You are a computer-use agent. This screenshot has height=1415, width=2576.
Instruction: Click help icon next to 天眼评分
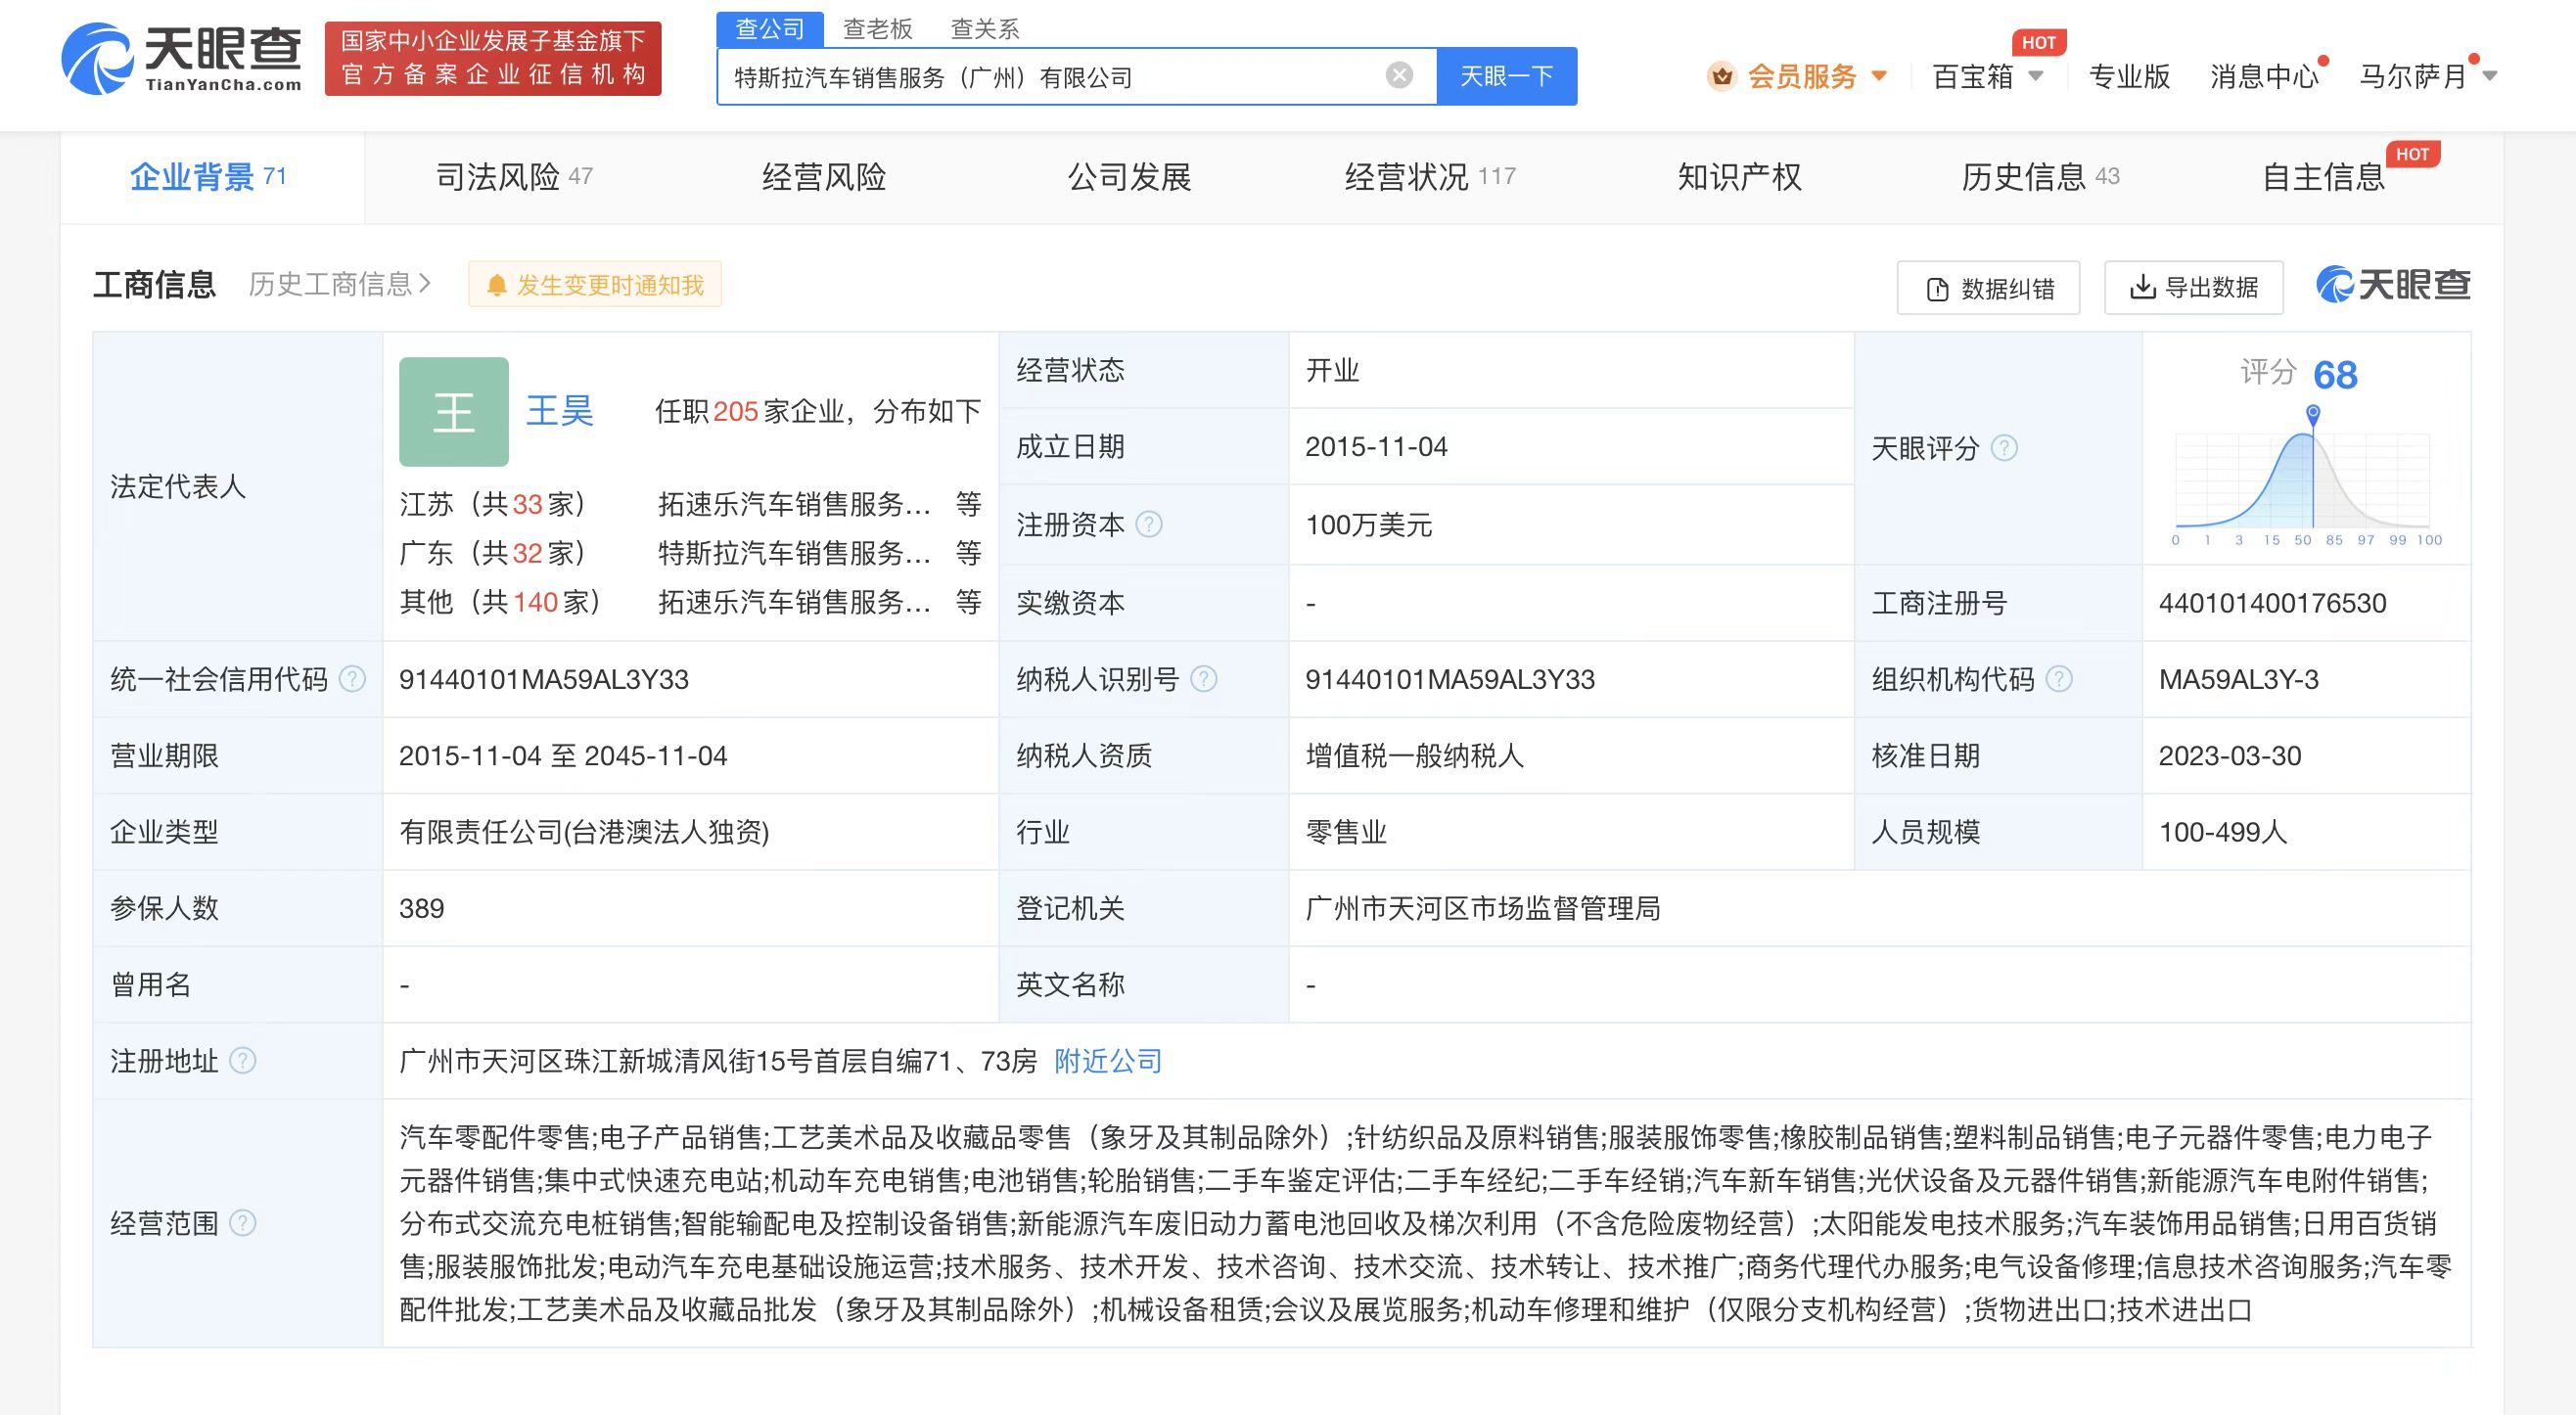pos(2004,448)
